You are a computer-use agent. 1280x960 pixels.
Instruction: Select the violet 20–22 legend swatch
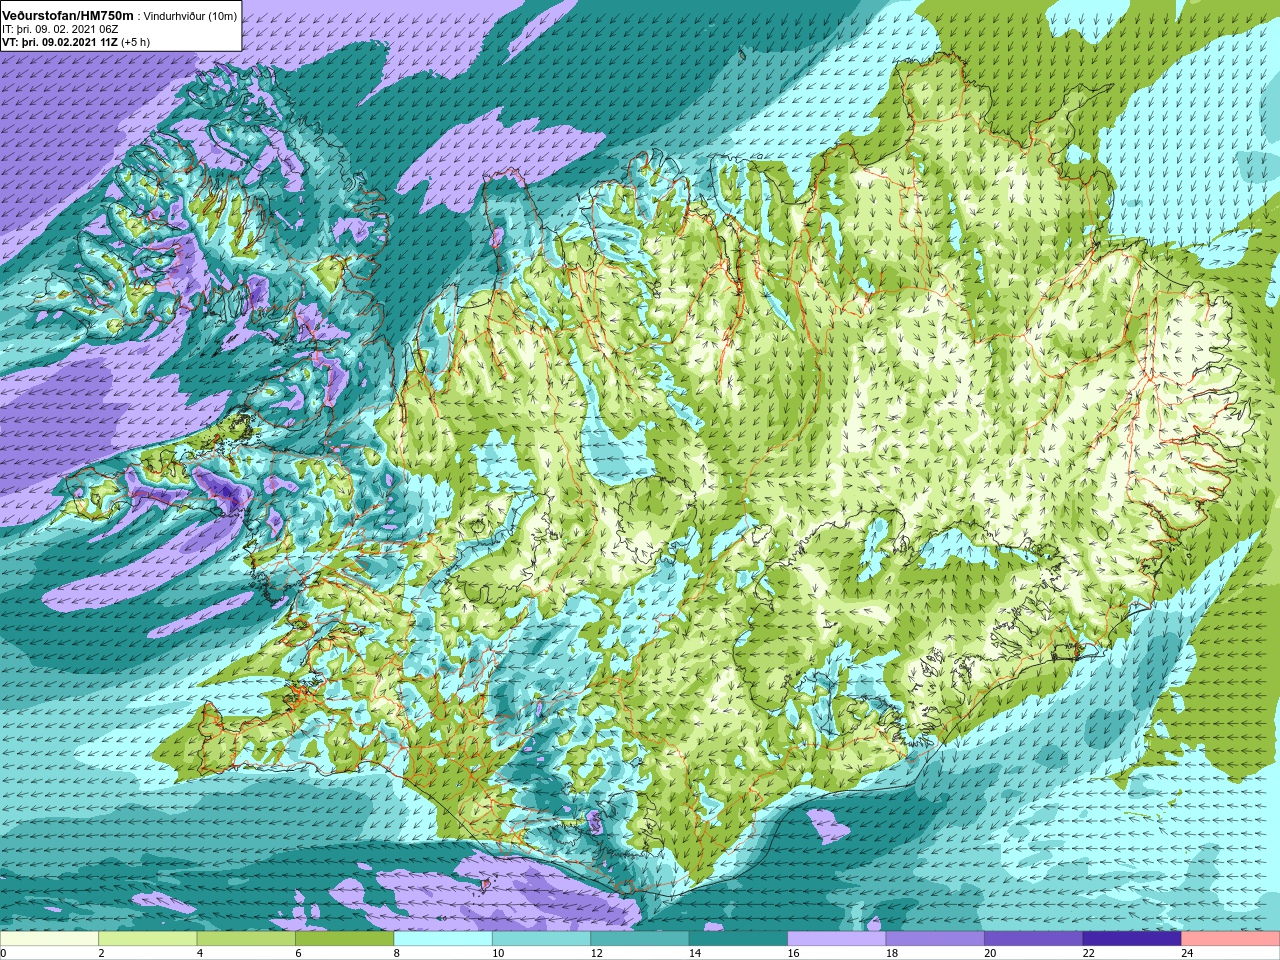(x=1034, y=939)
